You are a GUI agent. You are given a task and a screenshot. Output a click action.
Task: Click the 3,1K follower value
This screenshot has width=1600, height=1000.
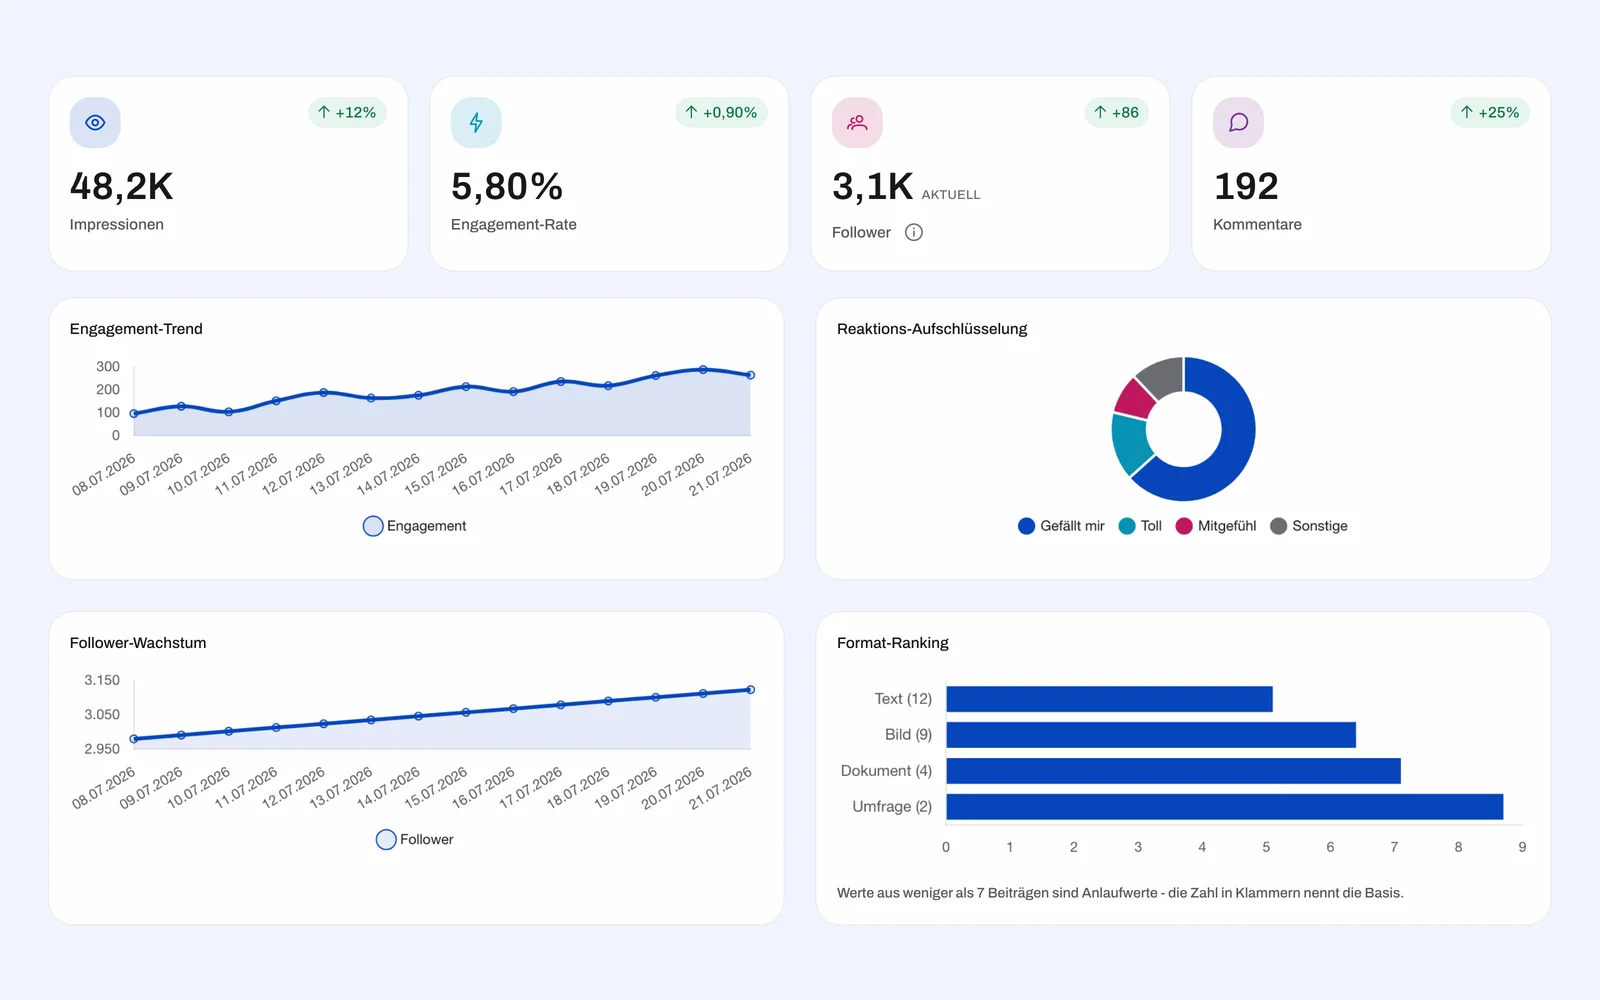[x=872, y=187]
